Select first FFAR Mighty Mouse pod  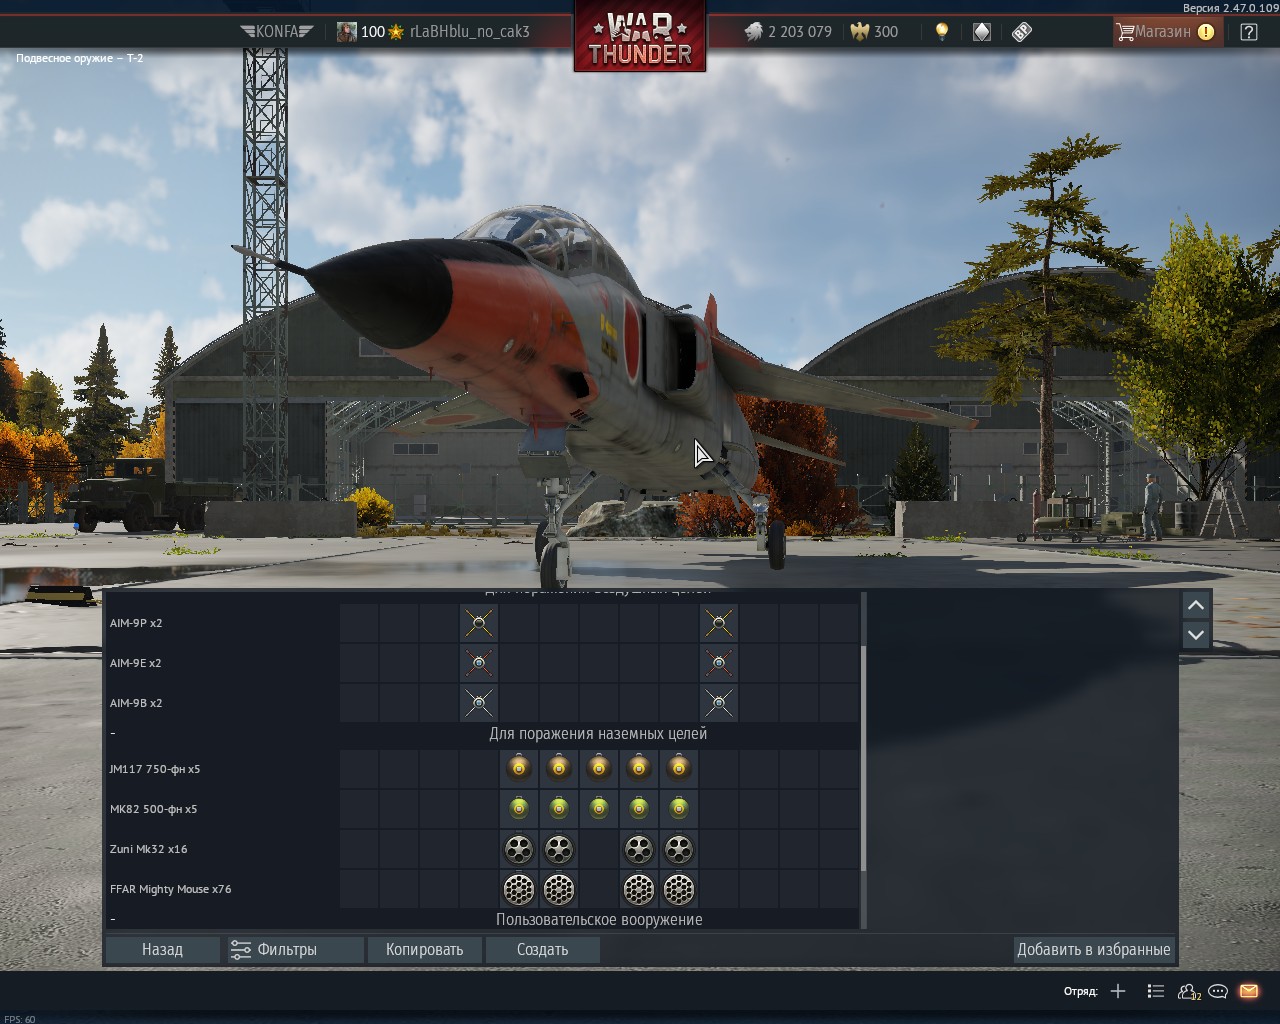coord(519,889)
